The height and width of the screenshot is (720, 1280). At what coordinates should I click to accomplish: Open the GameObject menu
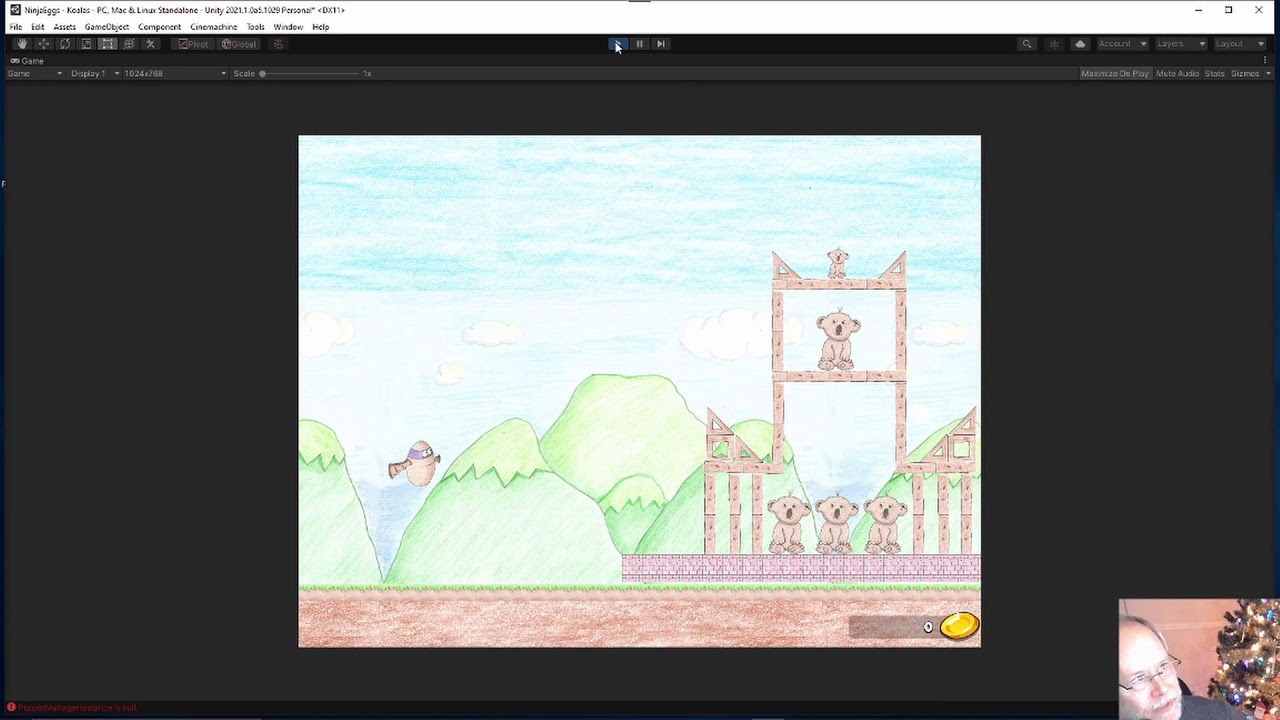pyautogui.click(x=107, y=27)
